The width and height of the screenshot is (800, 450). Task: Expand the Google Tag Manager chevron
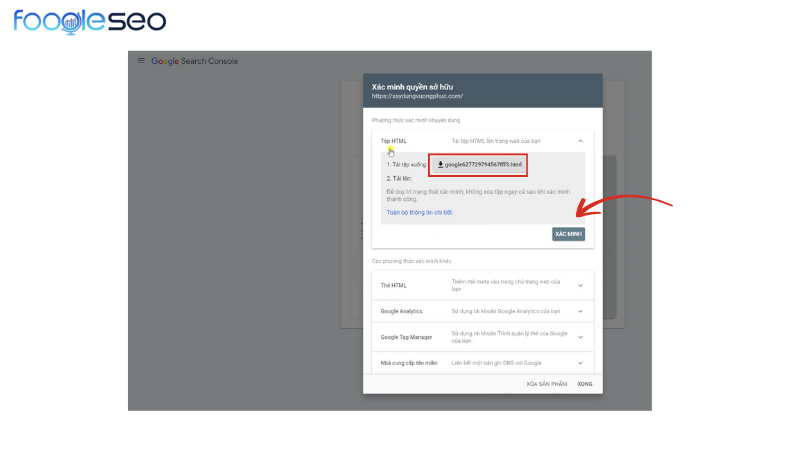pyautogui.click(x=580, y=337)
